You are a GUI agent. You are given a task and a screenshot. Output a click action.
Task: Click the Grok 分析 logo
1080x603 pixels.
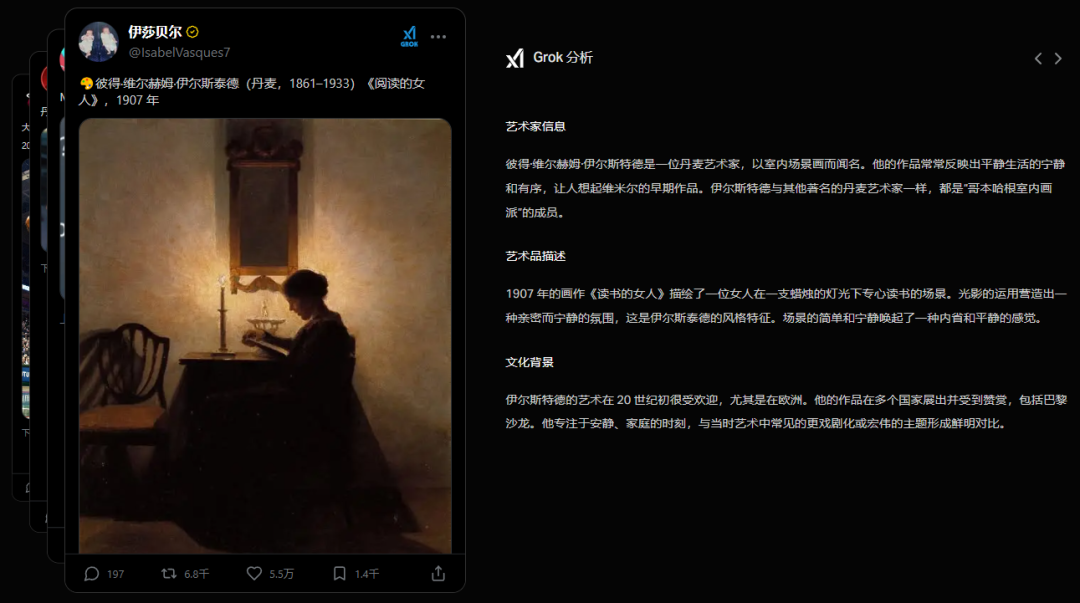tap(515, 59)
